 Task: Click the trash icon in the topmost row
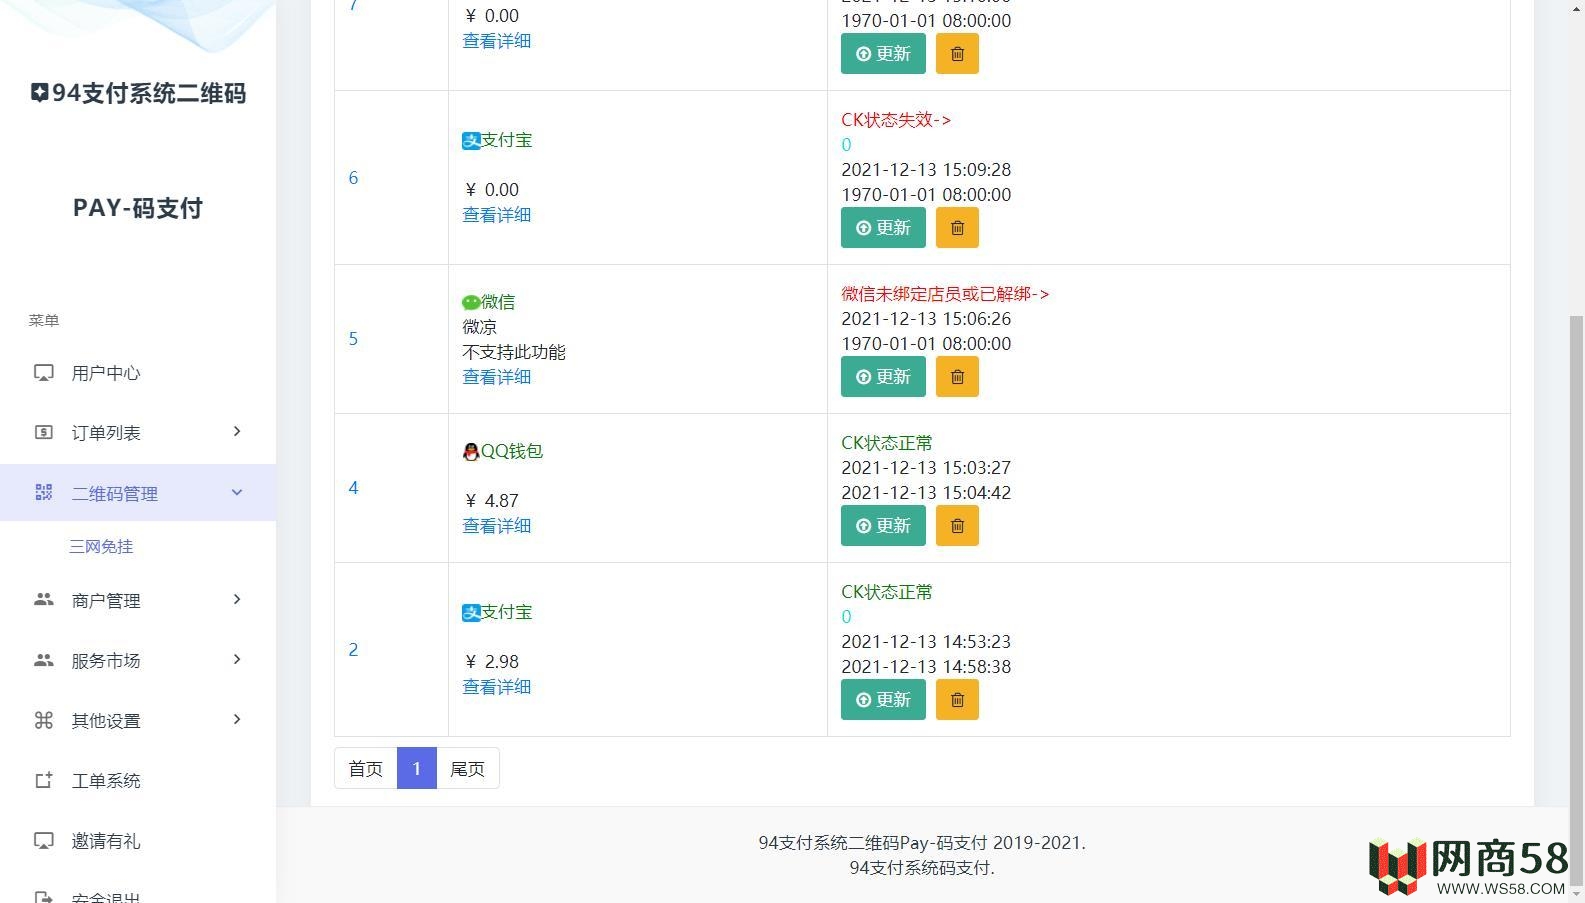click(x=957, y=53)
